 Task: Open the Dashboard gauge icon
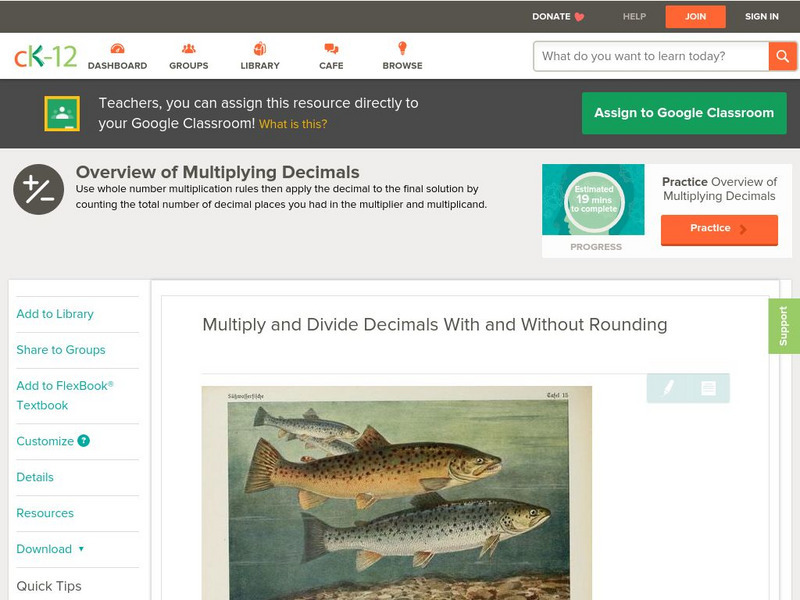click(x=117, y=49)
